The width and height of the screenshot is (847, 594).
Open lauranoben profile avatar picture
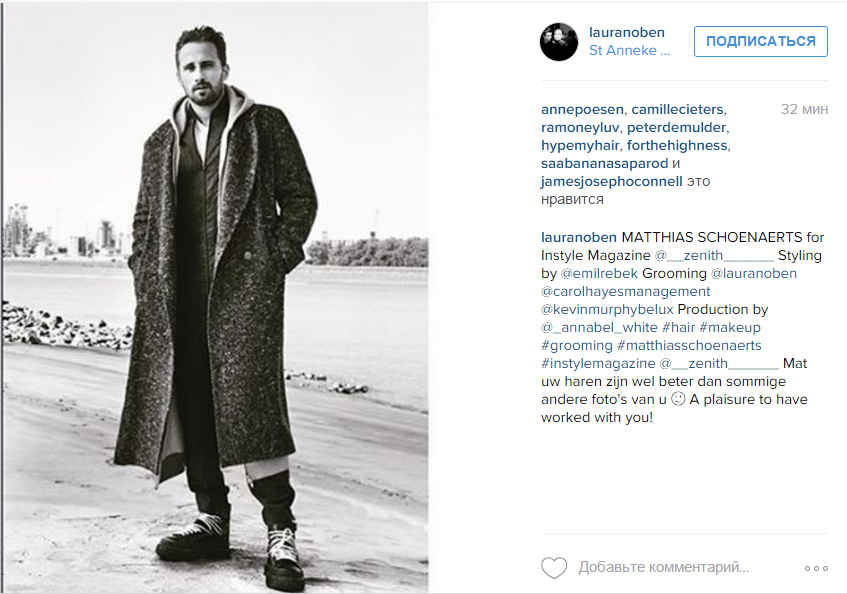point(559,42)
